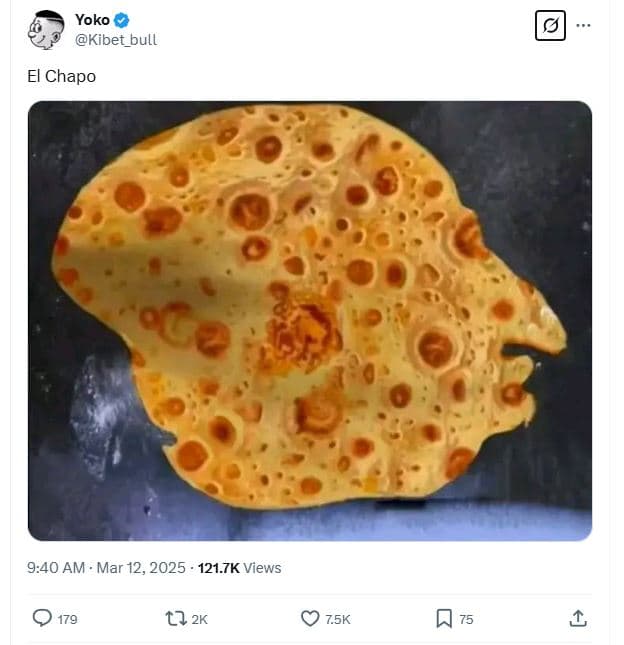The image size is (624, 645).
Task: Click the blue verified badge
Action: click(x=122, y=20)
